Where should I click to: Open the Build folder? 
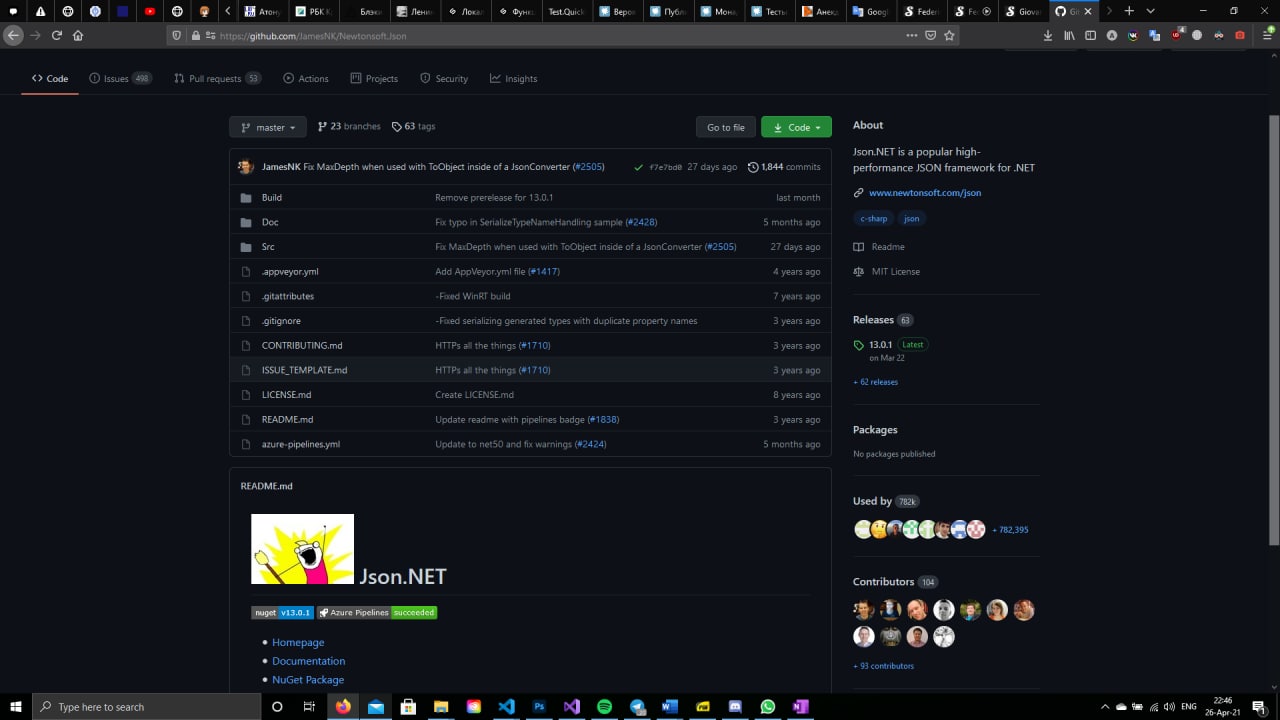point(272,197)
